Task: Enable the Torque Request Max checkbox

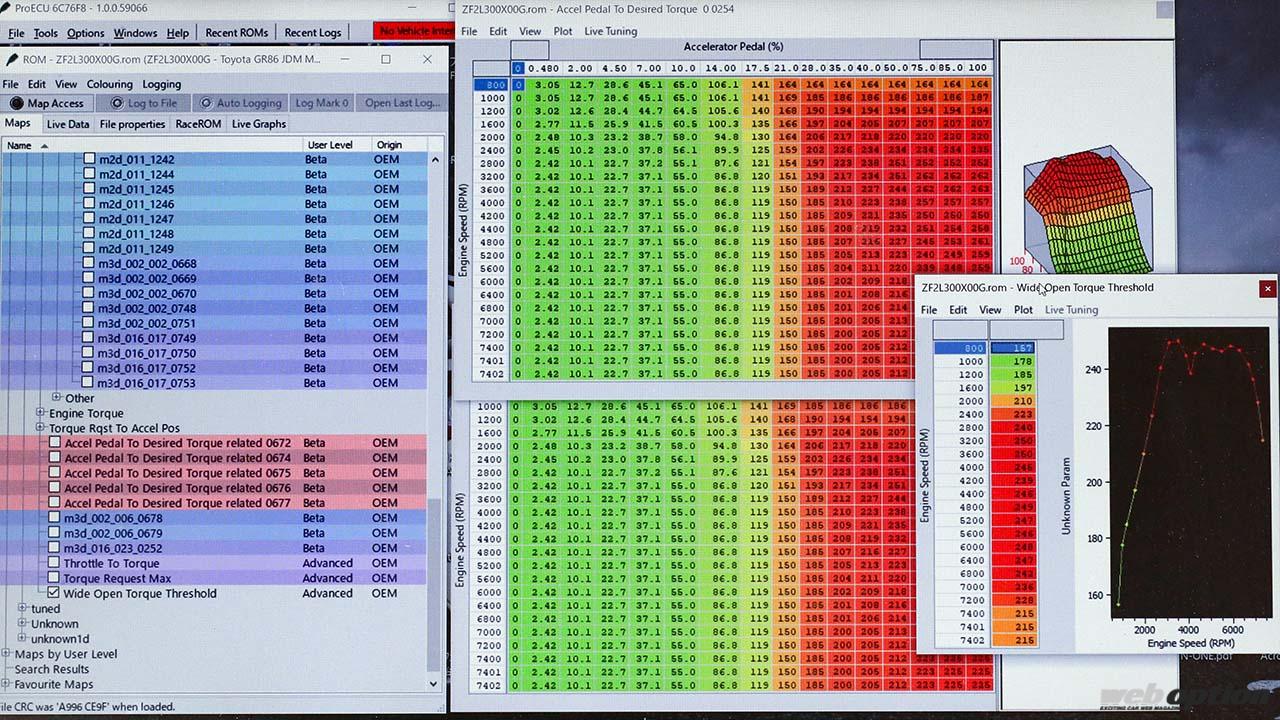Action: click(54, 578)
